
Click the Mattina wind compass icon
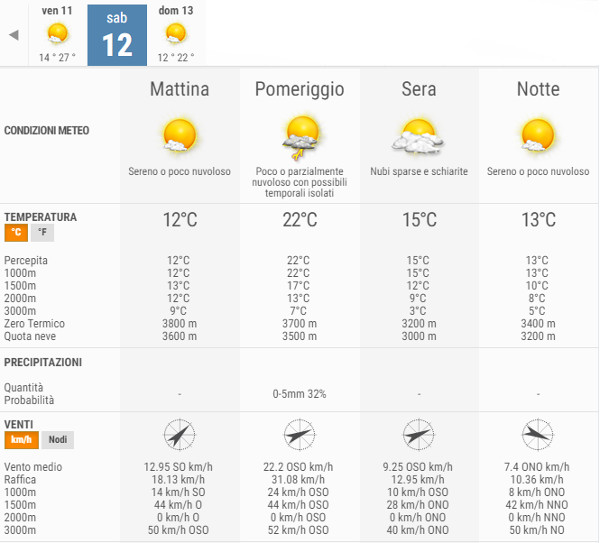point(179,435)
